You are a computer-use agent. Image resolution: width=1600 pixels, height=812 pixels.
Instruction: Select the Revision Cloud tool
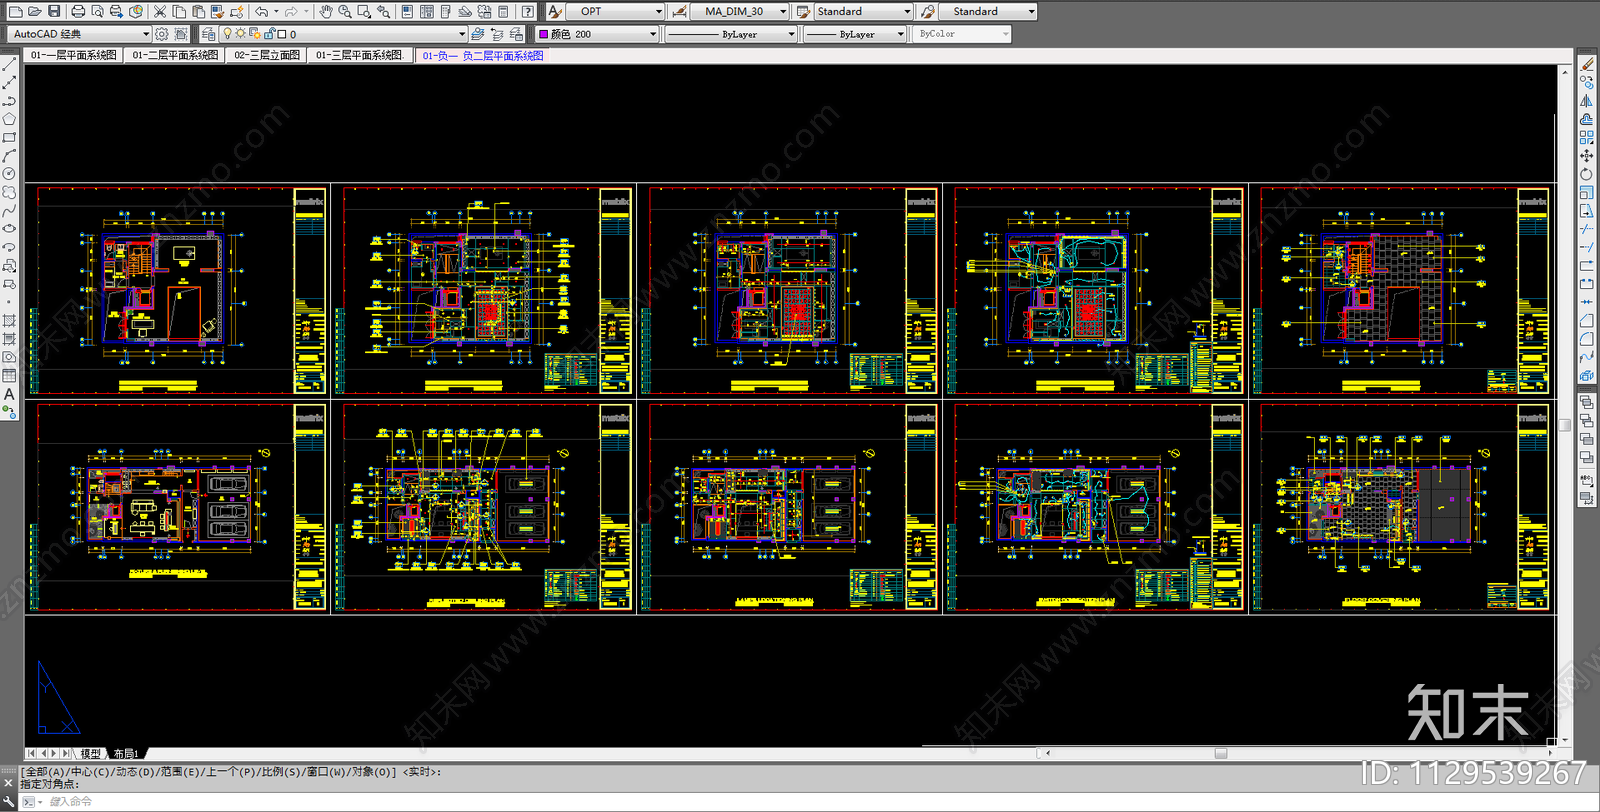(x=9, y=192)
